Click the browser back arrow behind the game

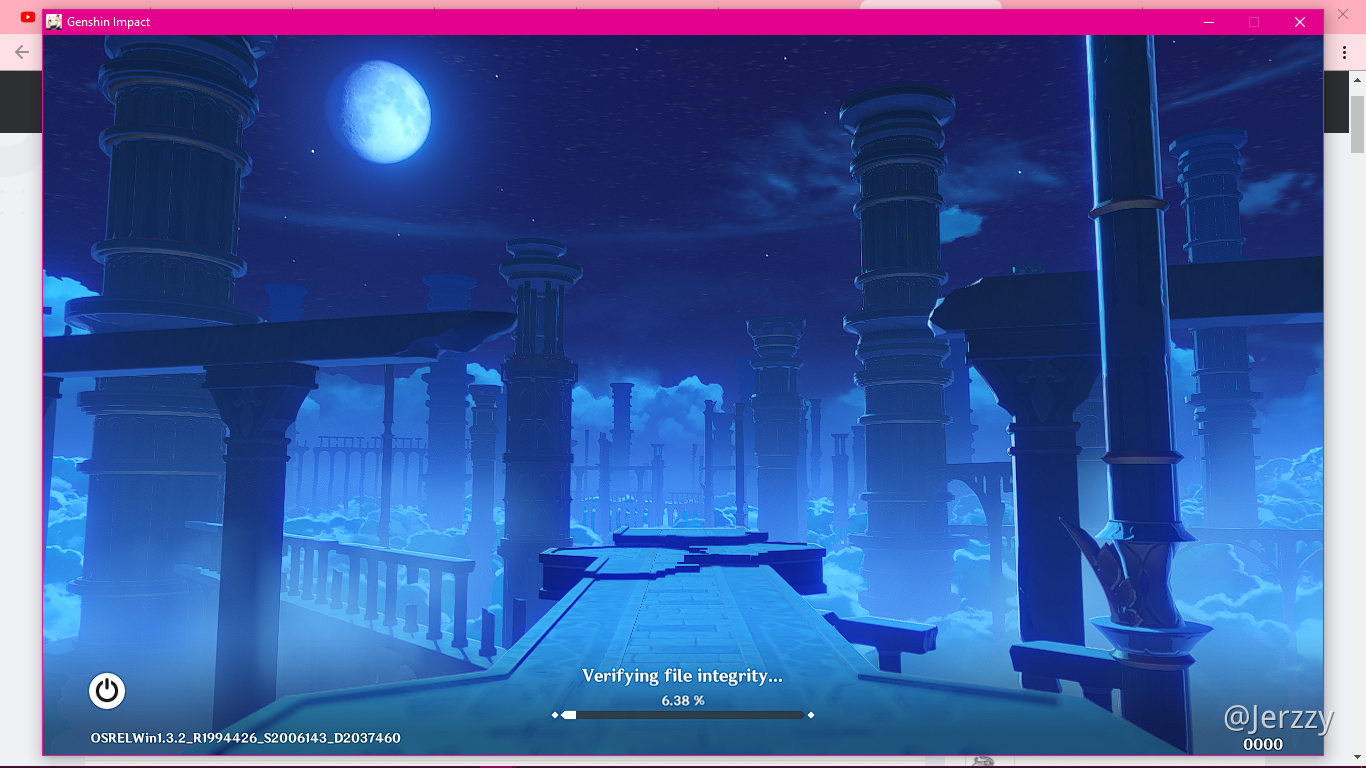(x=22, y=52)
